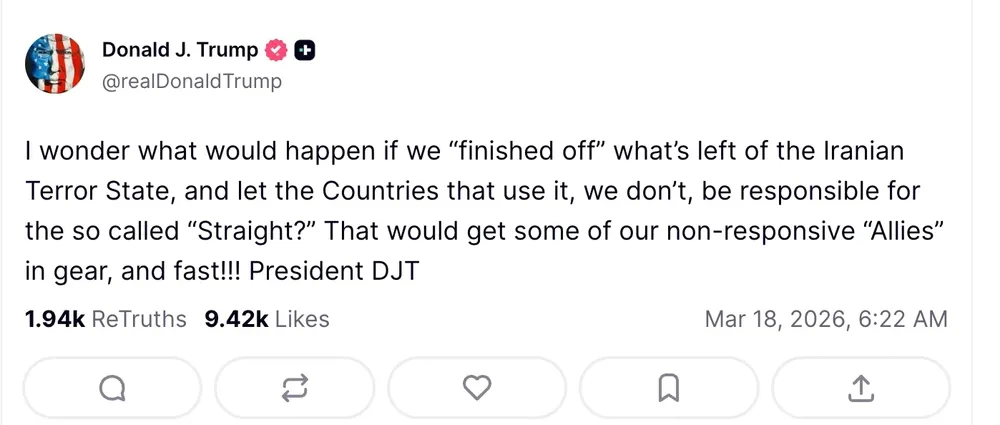ReTruth this post using the arrows icon

[294, 387]
